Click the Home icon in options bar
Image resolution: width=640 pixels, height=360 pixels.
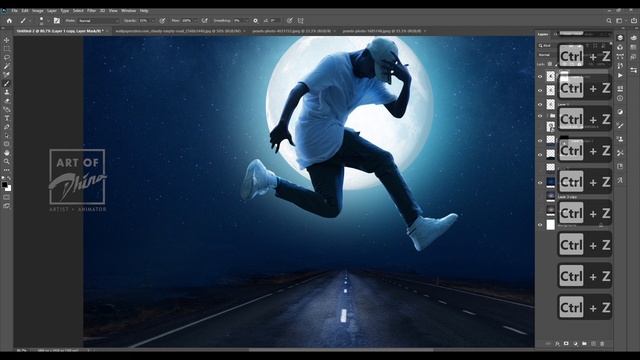[x=9, y=20]
